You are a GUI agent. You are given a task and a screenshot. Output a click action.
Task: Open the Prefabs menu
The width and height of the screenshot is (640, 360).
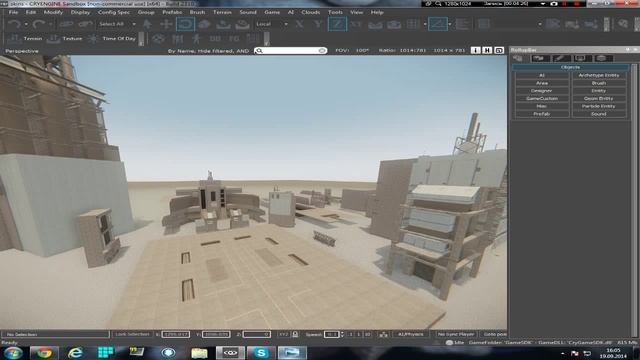[172, 12]
